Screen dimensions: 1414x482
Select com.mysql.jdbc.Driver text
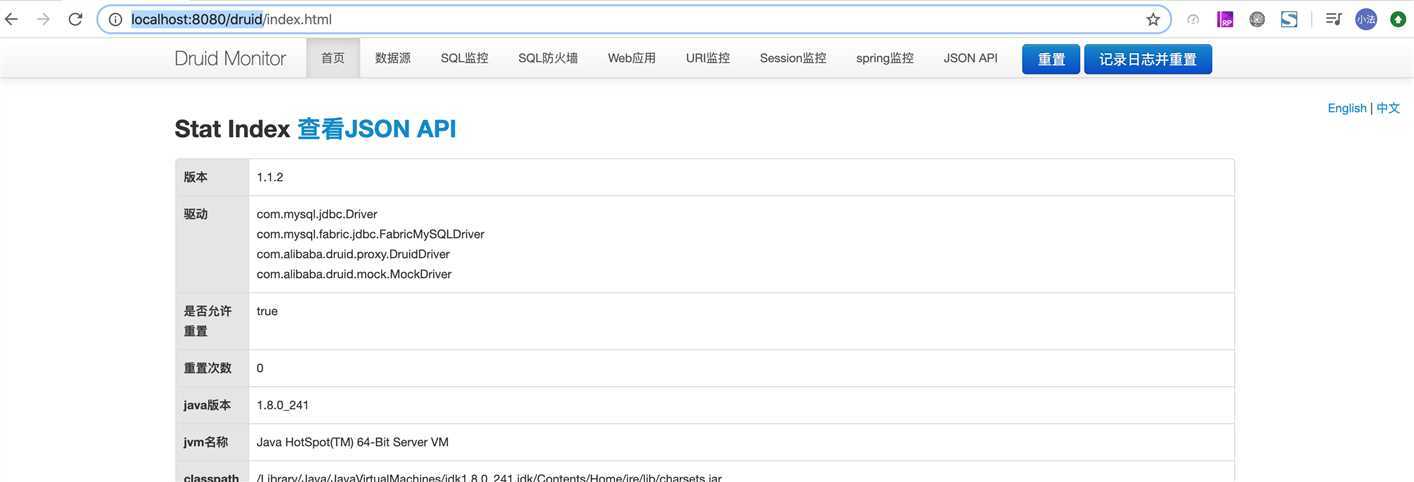pos(317,214)
